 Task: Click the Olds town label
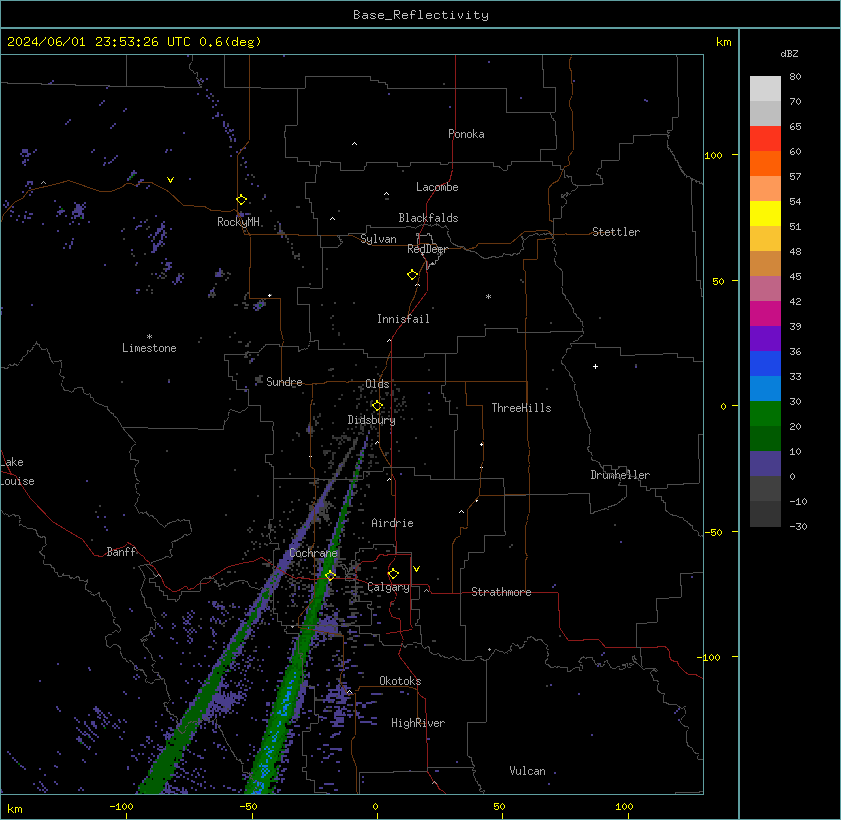pos(377,384)
